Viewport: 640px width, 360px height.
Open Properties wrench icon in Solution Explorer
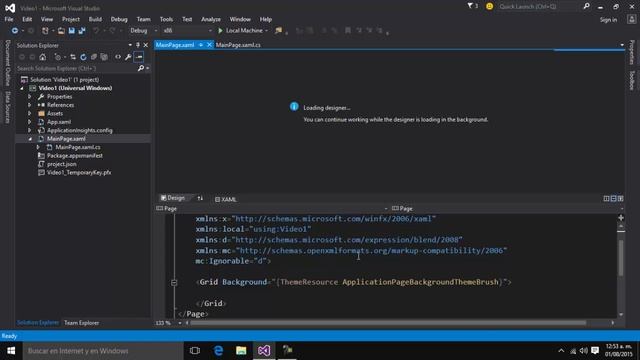128,57
